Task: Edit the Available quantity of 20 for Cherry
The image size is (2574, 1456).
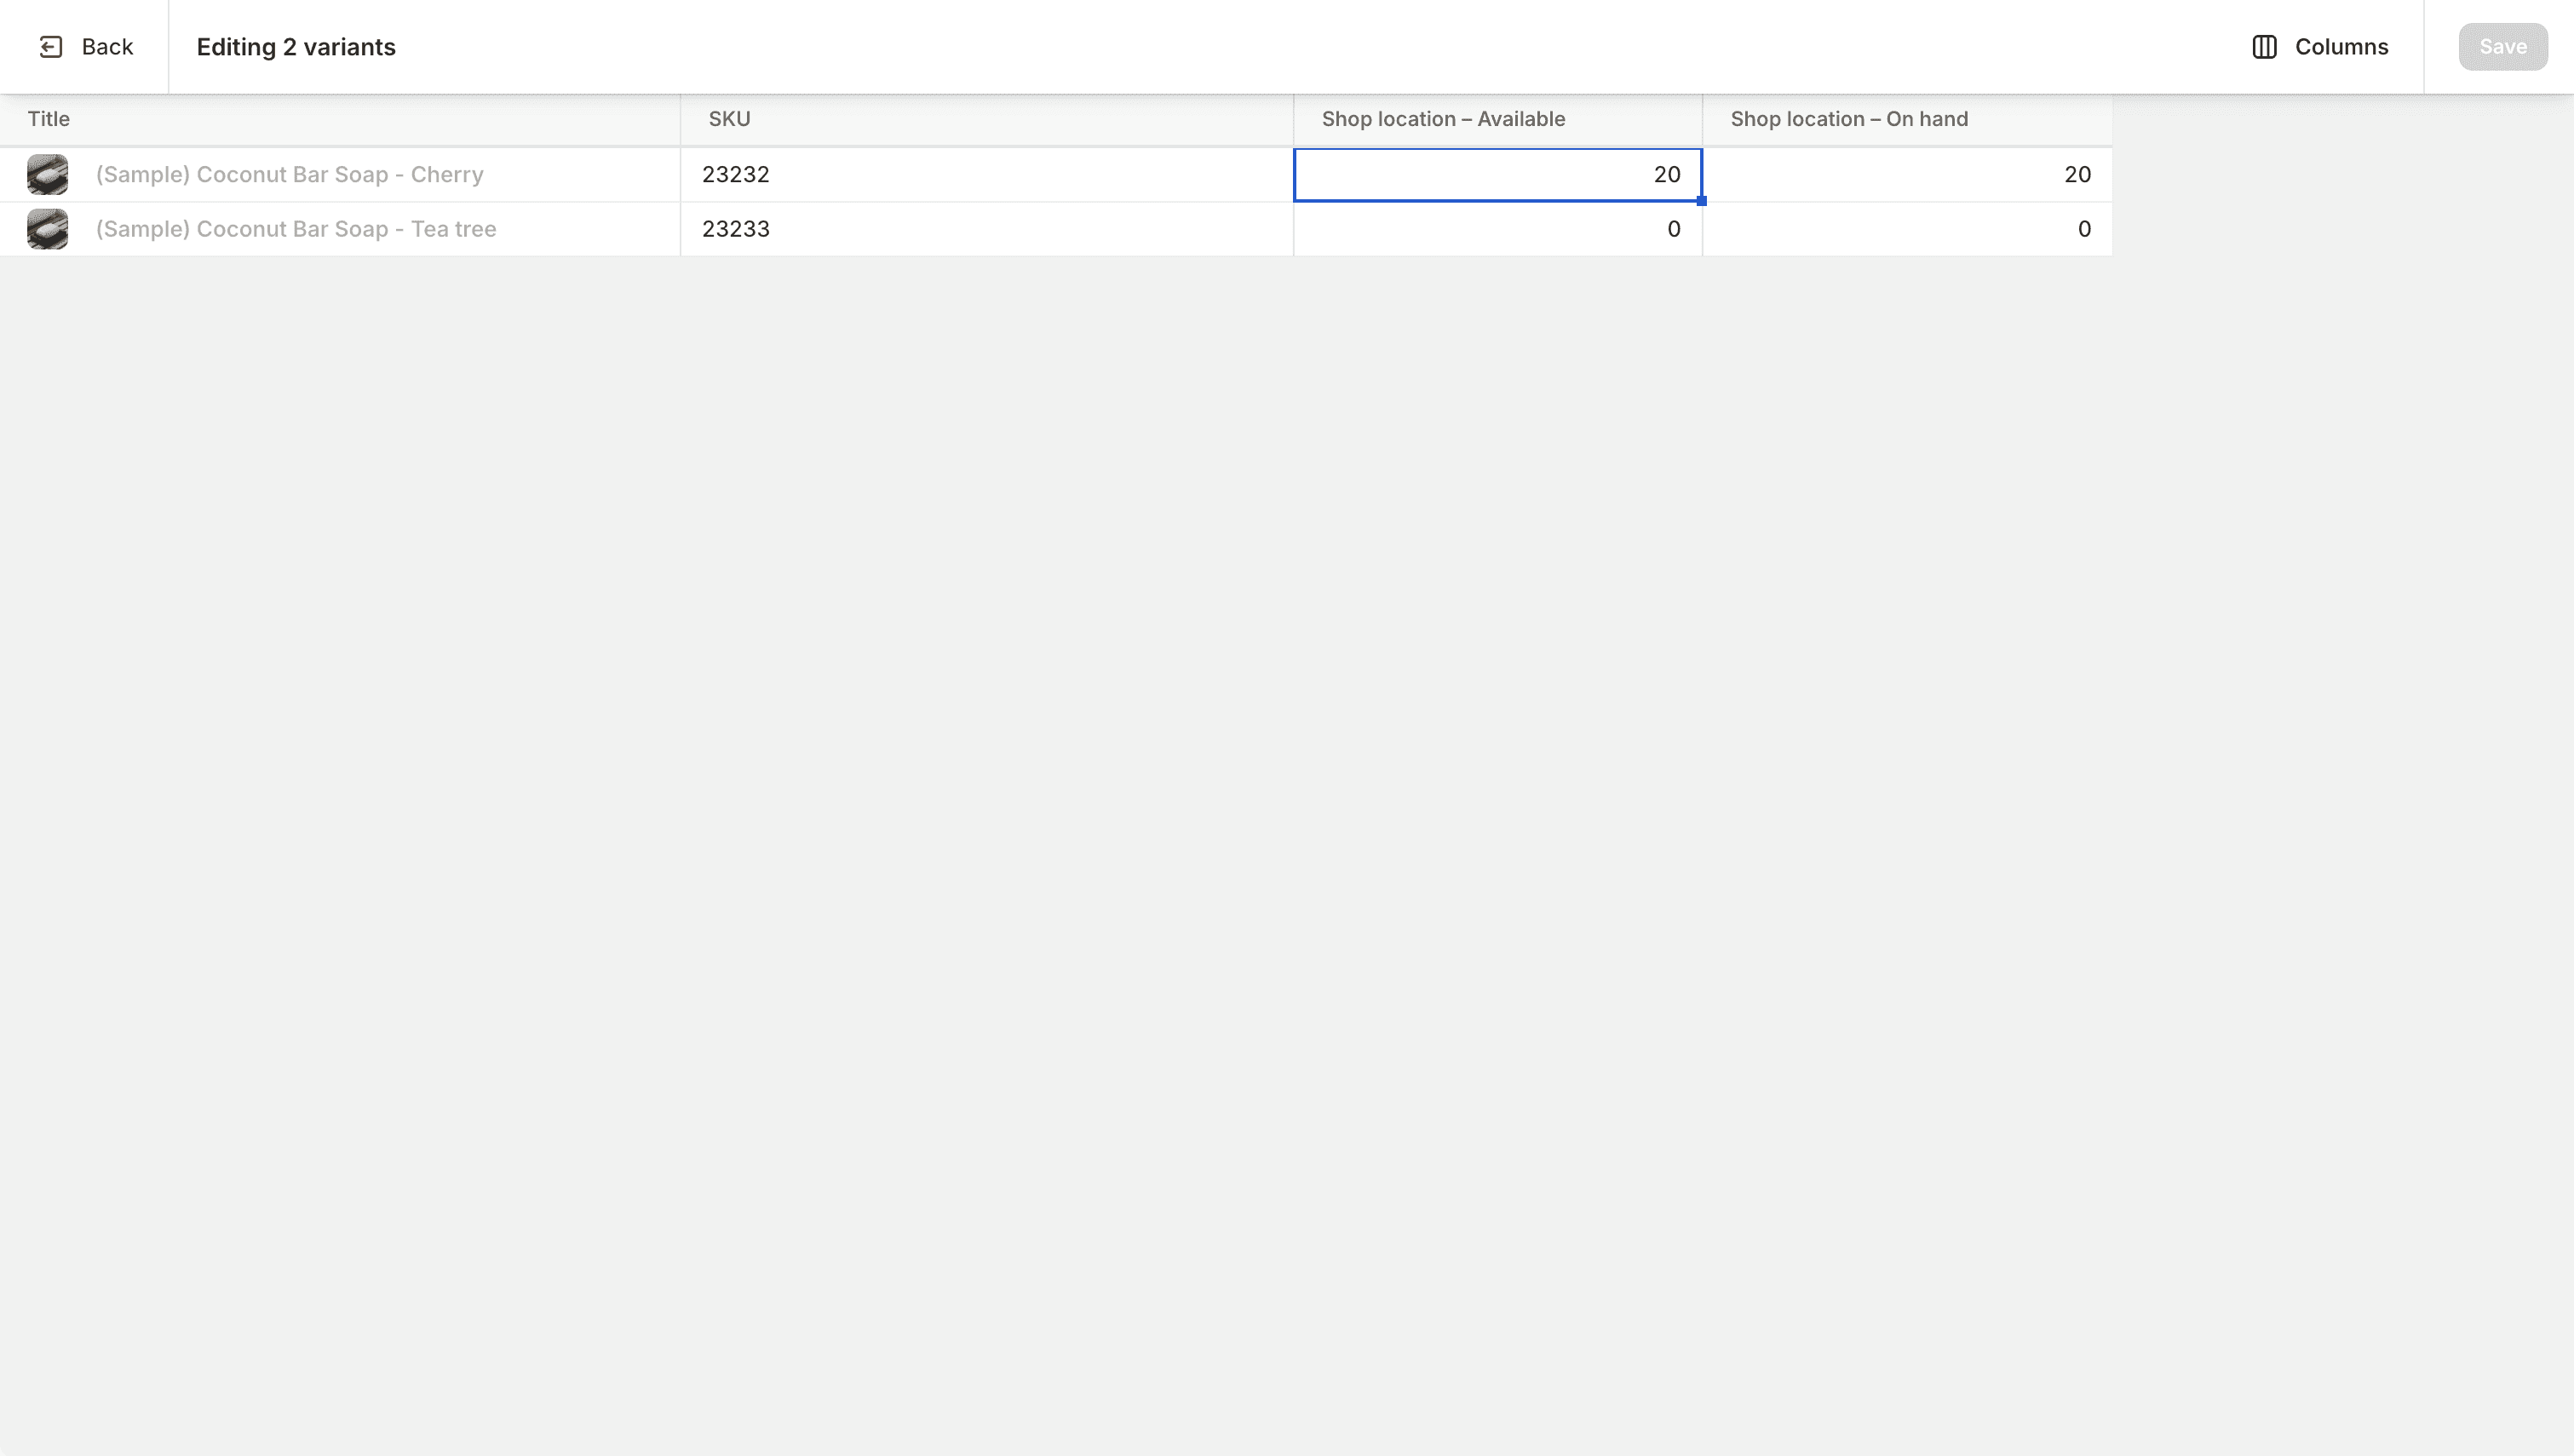Action: click(x=1497, y=174)
